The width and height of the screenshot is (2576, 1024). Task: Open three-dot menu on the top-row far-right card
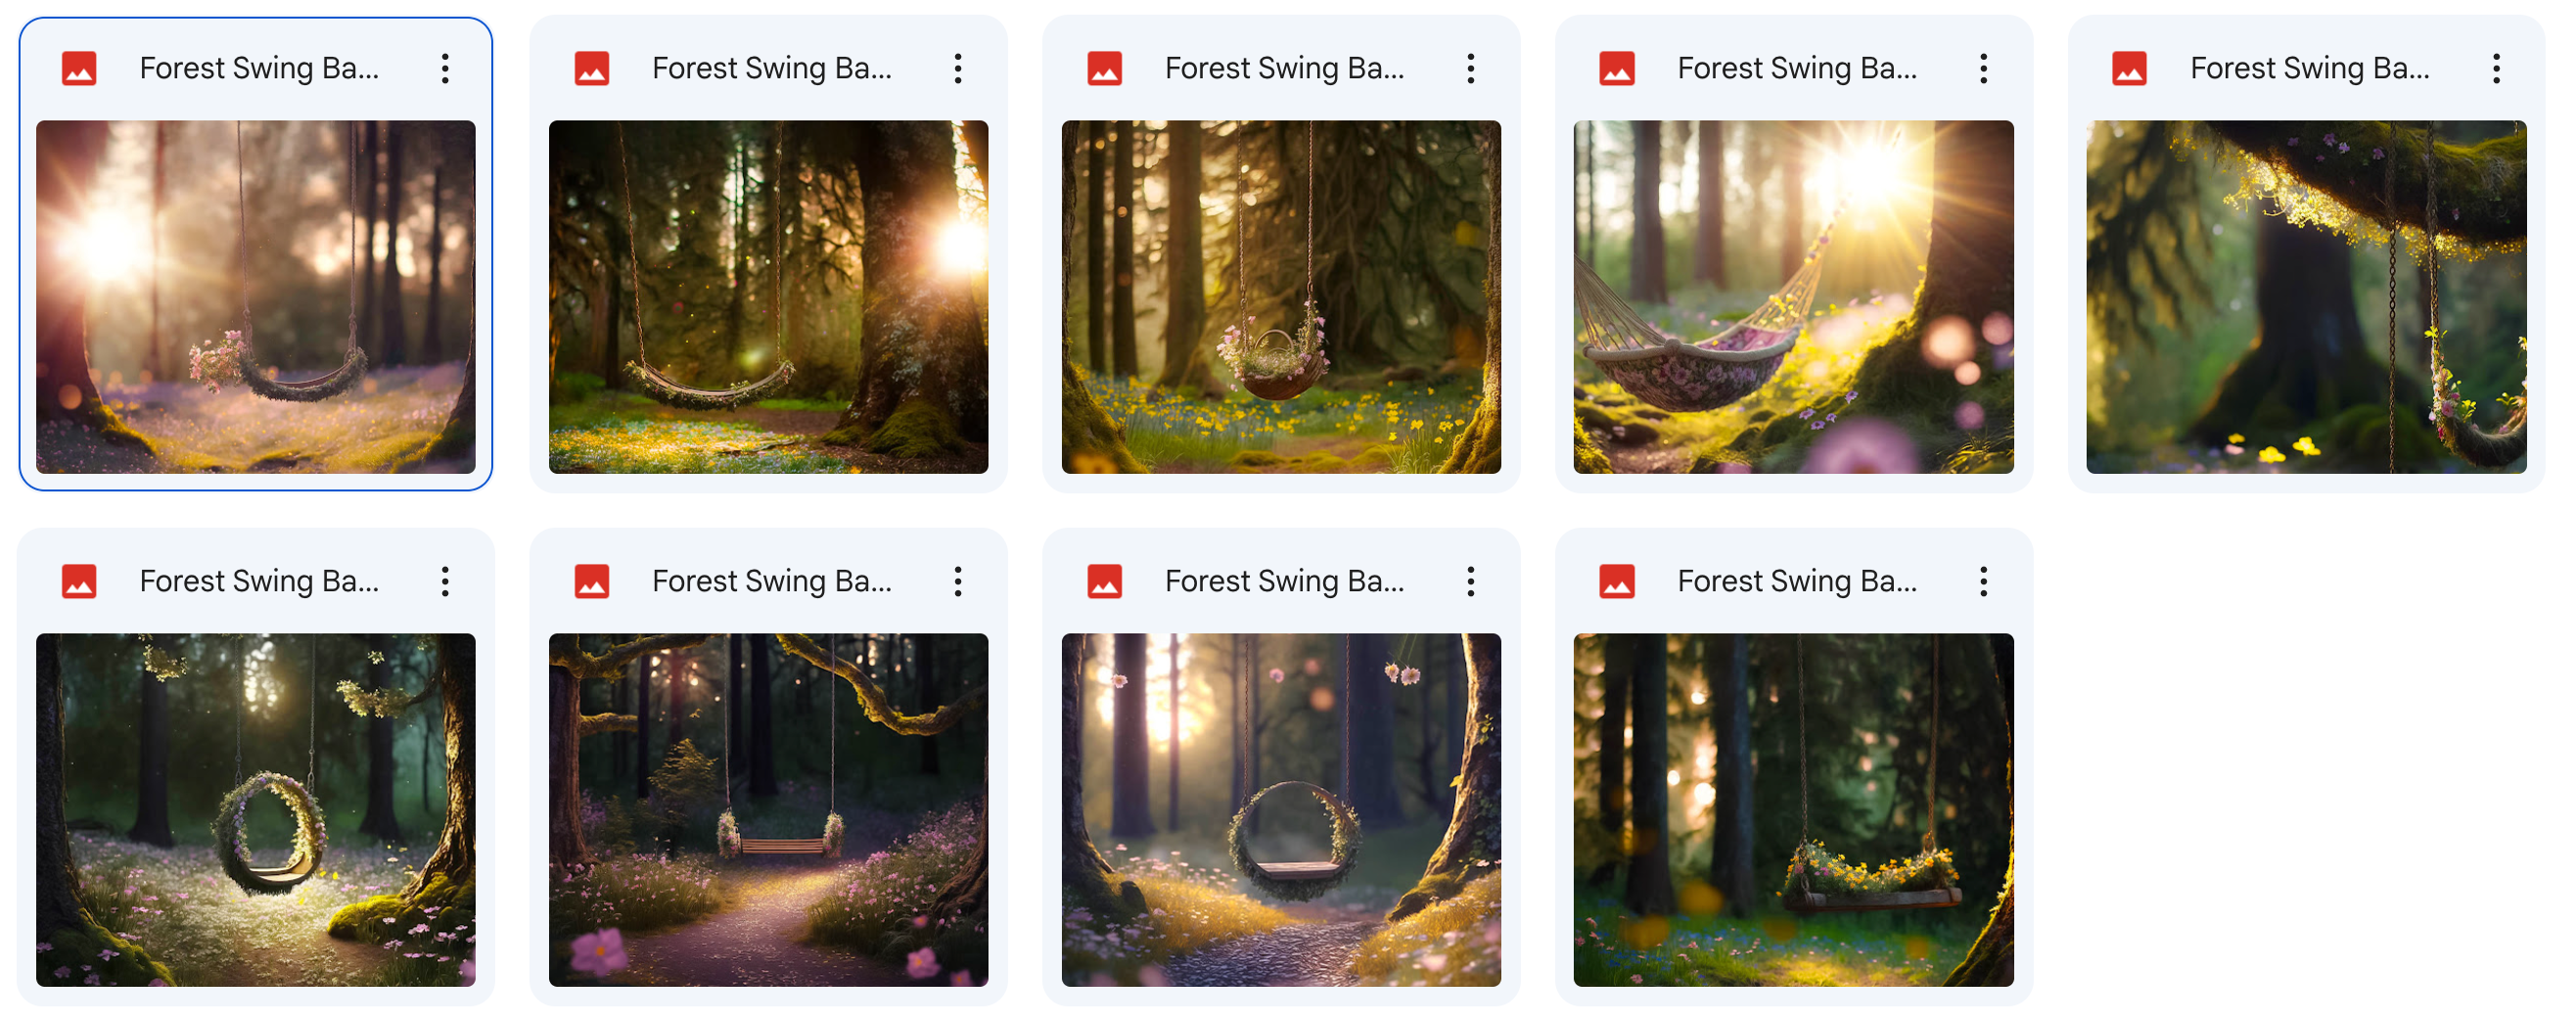click(2496, 69)
